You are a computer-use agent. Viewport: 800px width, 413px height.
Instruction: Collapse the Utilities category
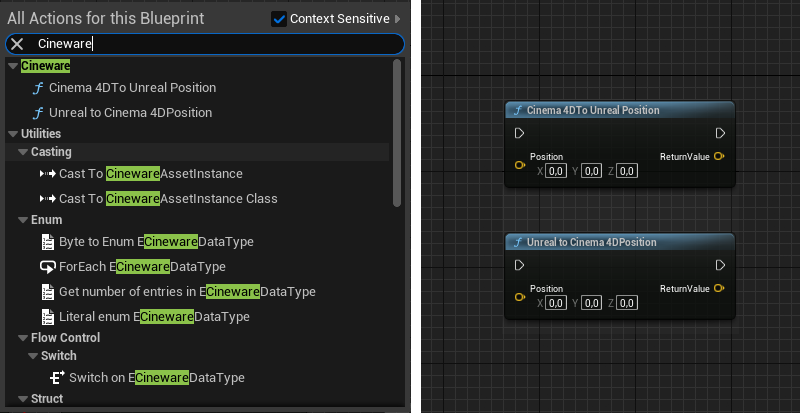(12, 133)
